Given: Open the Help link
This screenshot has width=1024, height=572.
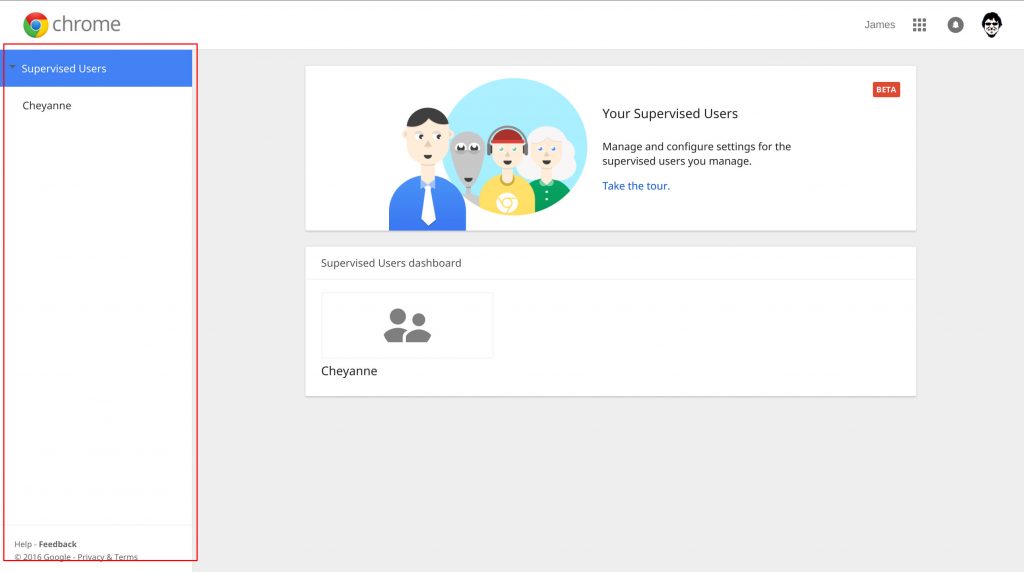Looking at the screenshot, I should pos(23,544).
